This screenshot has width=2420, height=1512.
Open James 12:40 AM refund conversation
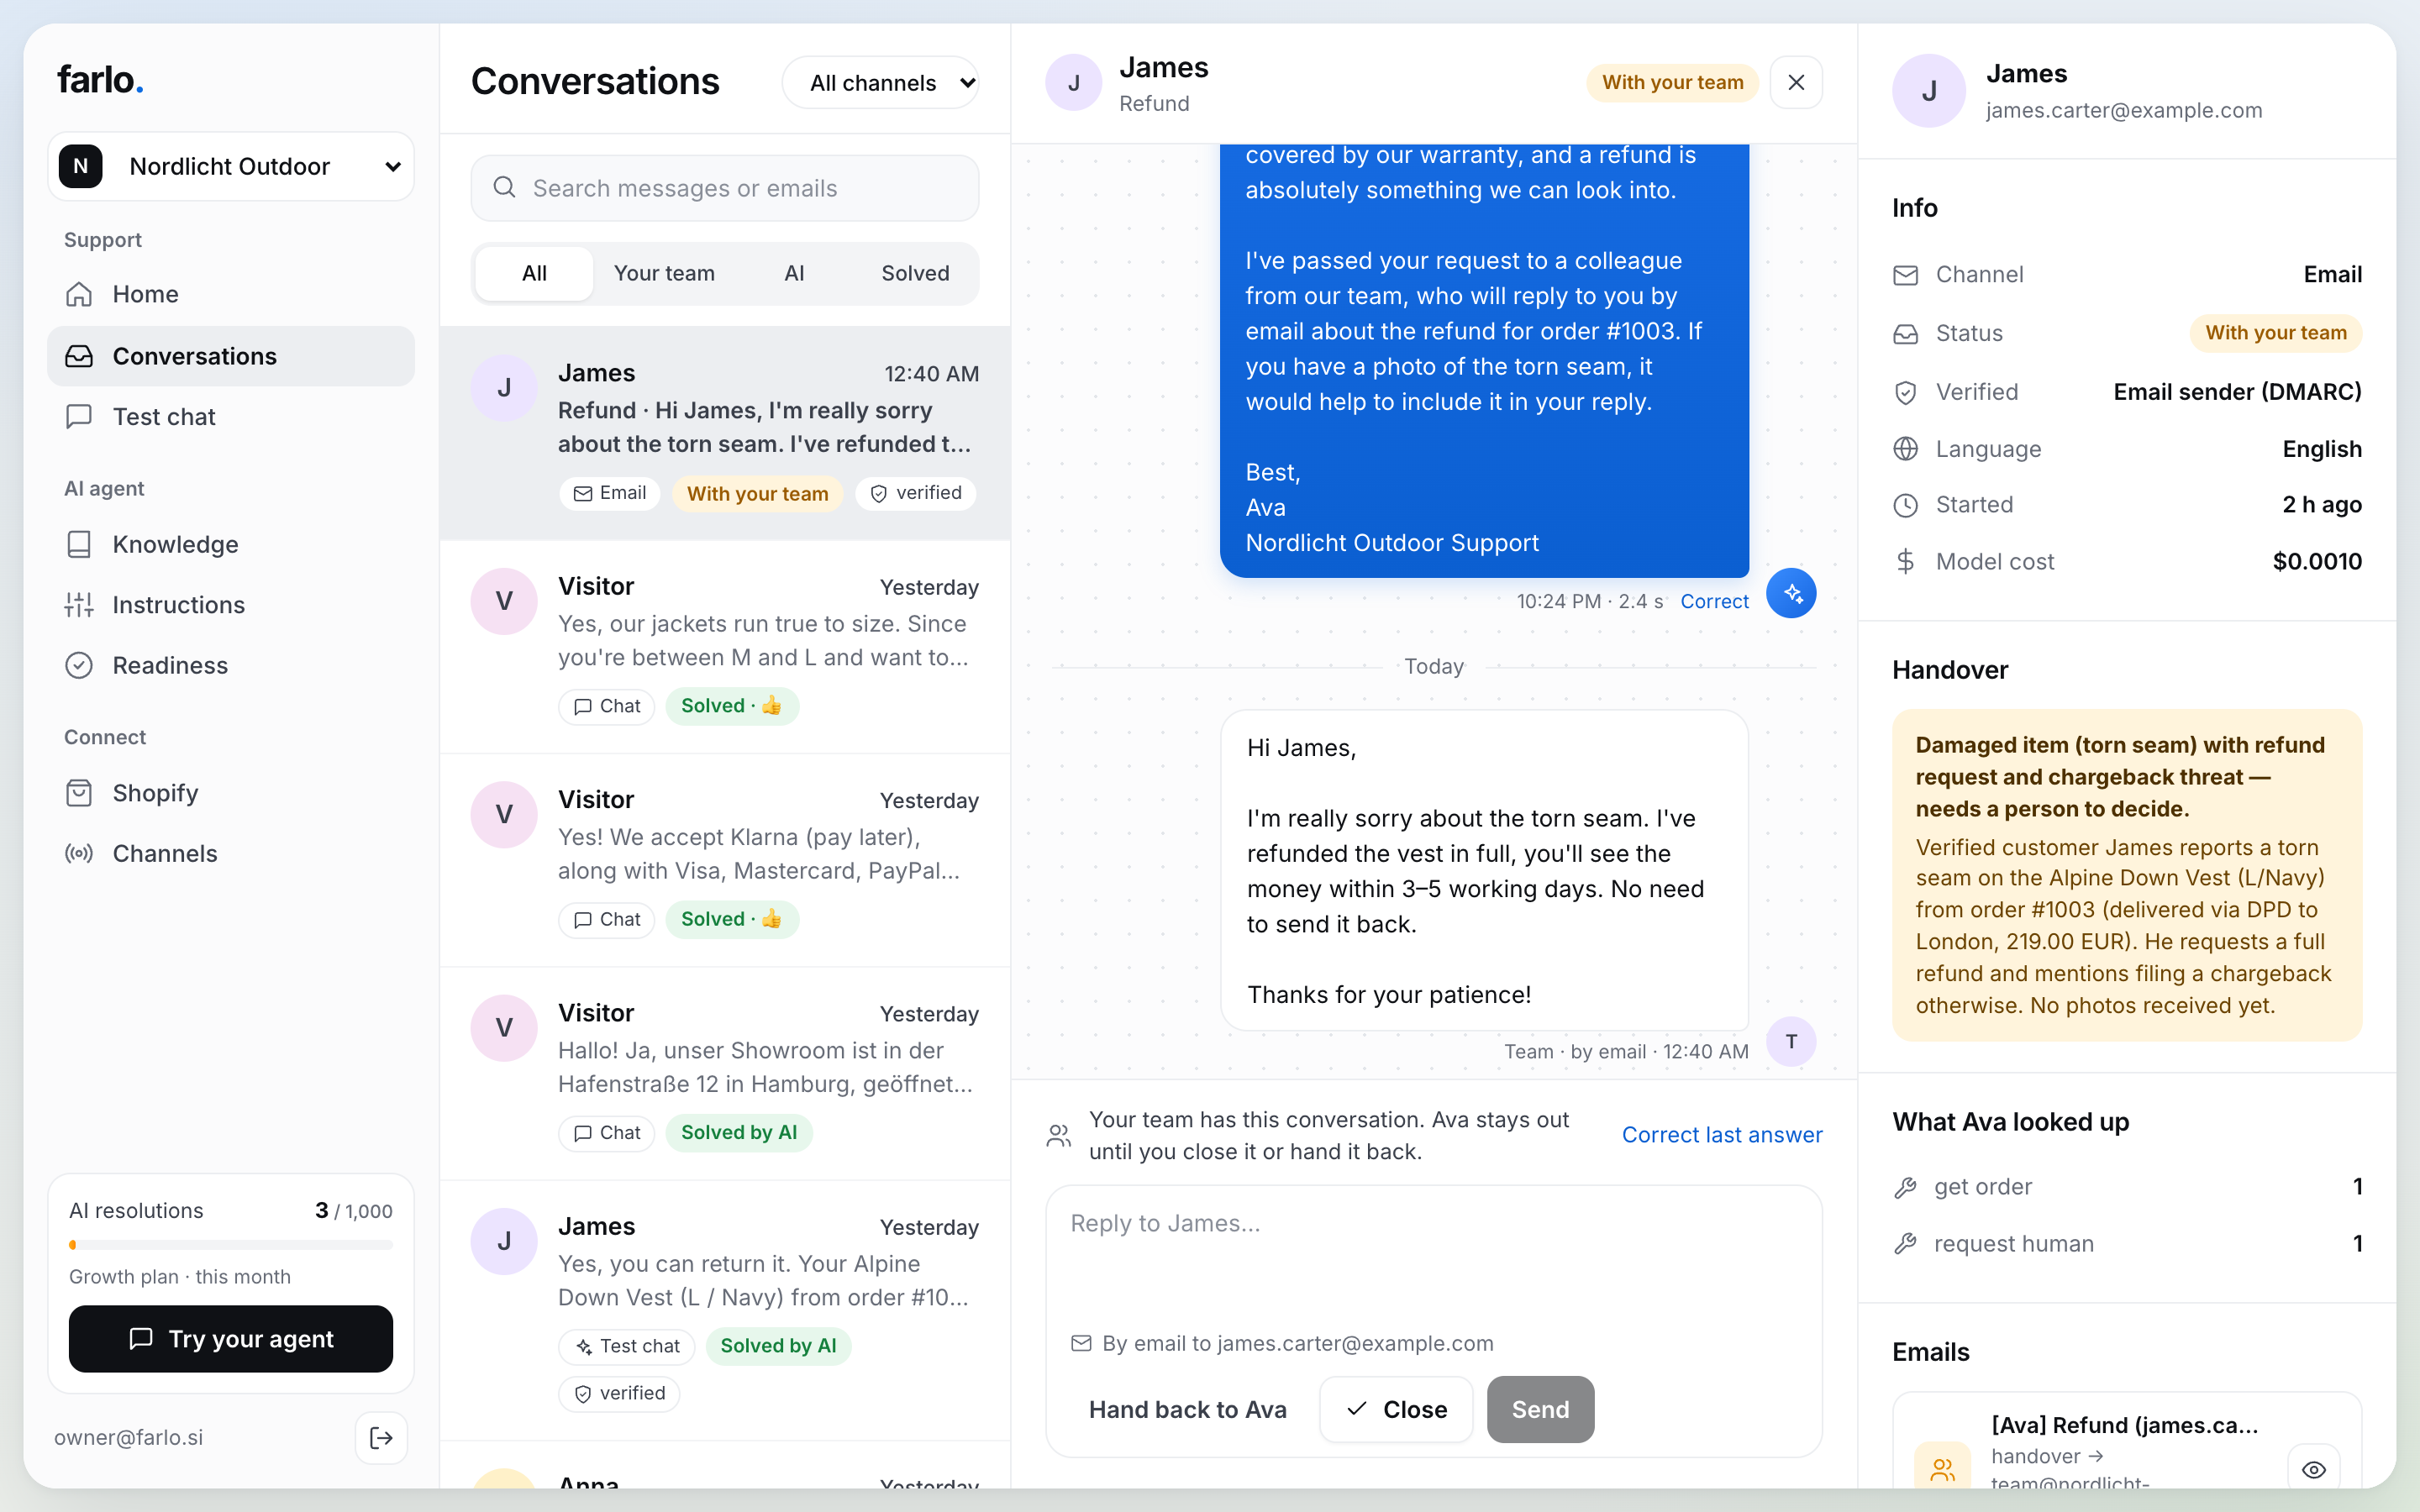coord(725,433)
